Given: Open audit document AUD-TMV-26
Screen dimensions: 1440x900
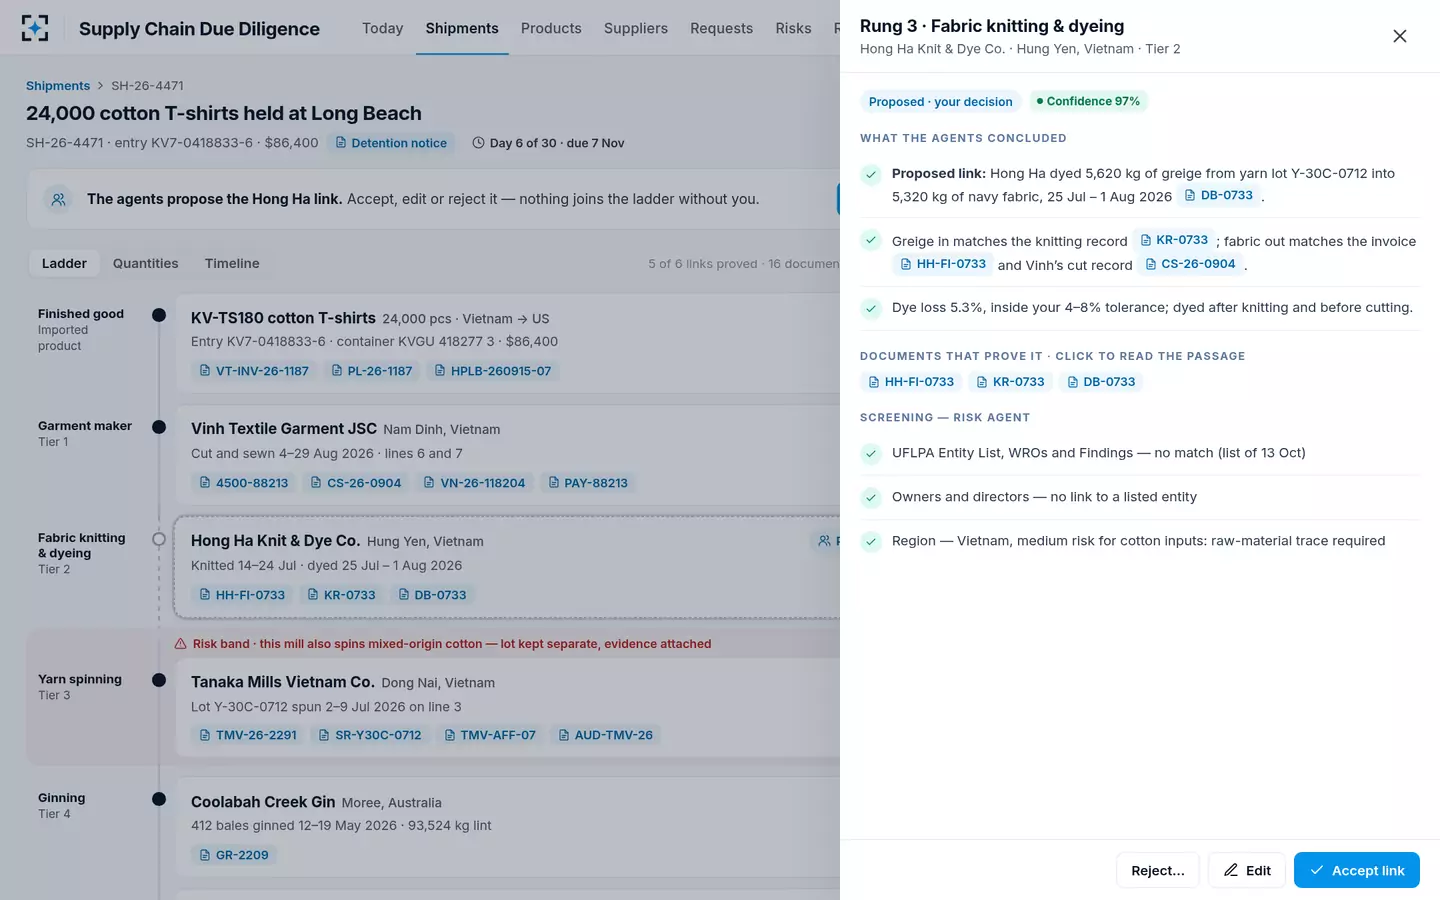Looking at the screenshot, I should pyautogui.click(x=605, y=735).
